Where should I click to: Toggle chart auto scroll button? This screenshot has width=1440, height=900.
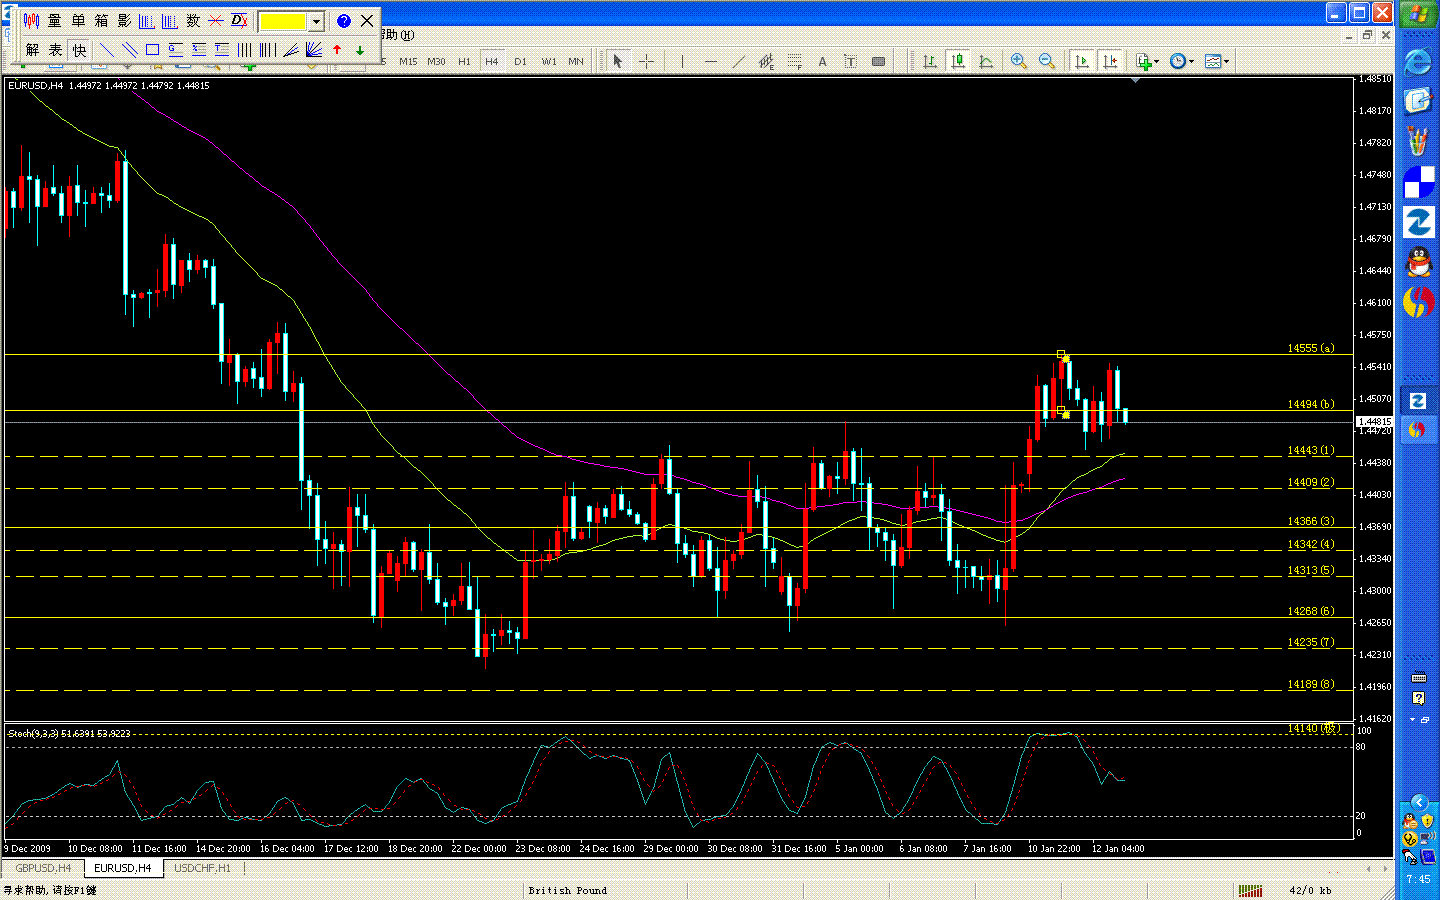tap(1082, 62)
